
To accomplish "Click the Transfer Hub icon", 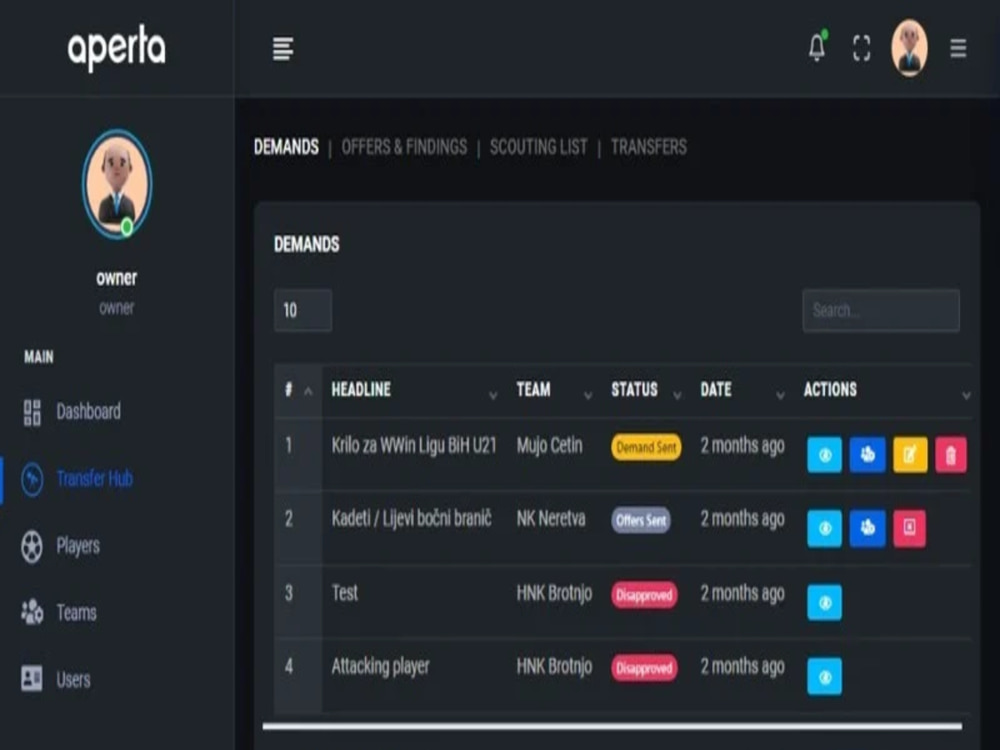I will 32,479.
